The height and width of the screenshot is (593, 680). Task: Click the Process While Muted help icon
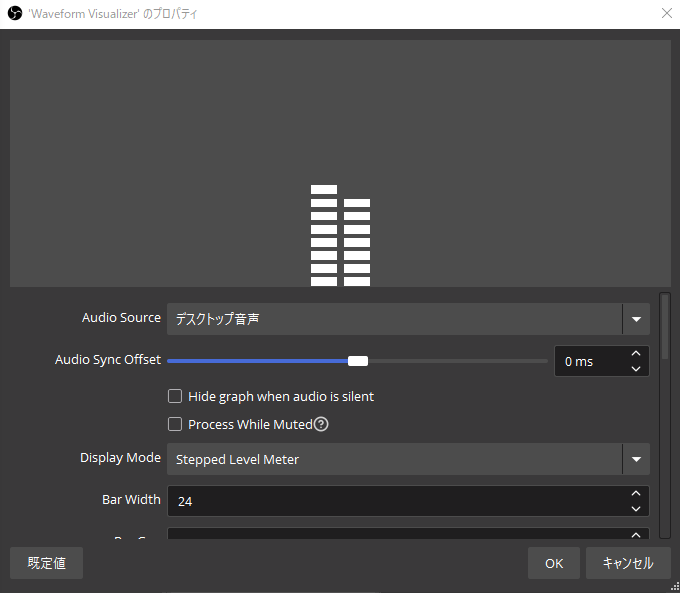(x=321, y=424)
